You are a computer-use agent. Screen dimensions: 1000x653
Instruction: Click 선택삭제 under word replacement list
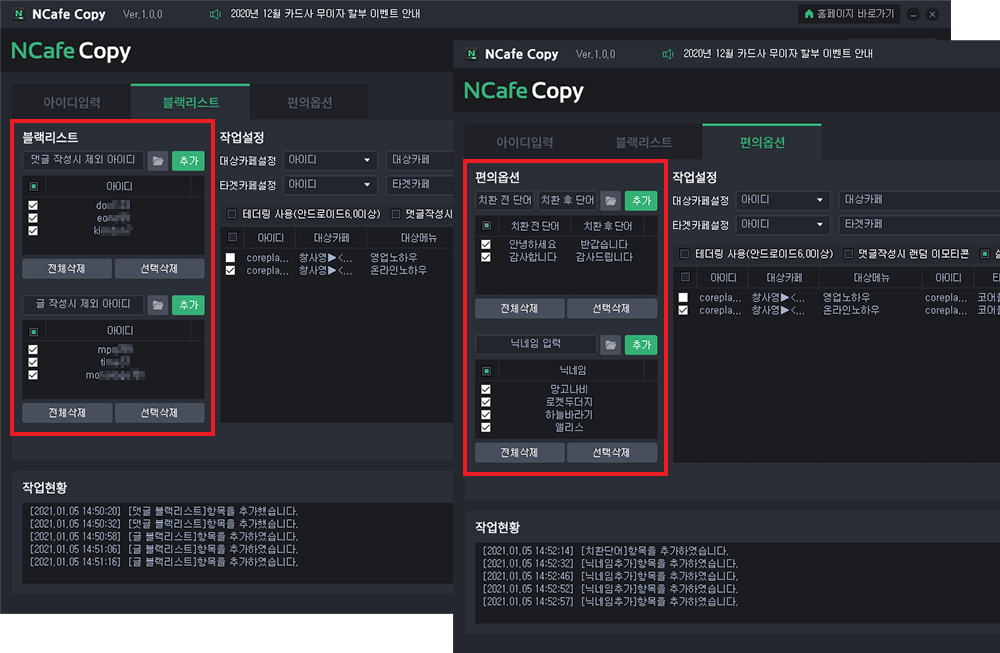(612, 309)
